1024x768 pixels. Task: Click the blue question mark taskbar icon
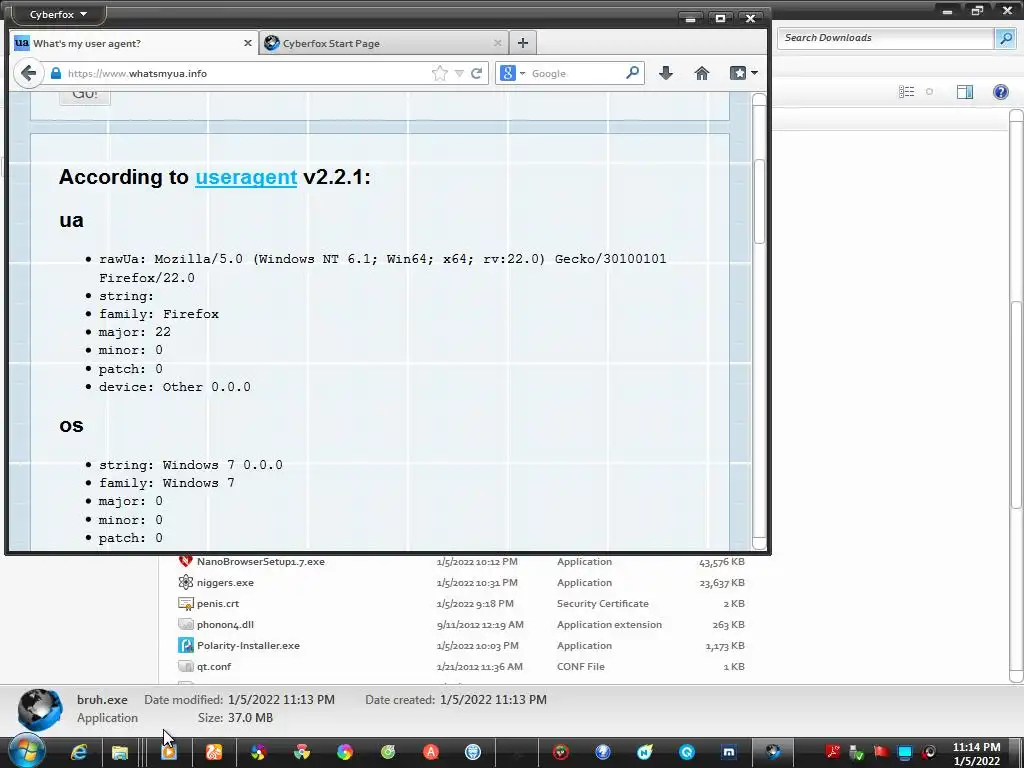[602, 752]
